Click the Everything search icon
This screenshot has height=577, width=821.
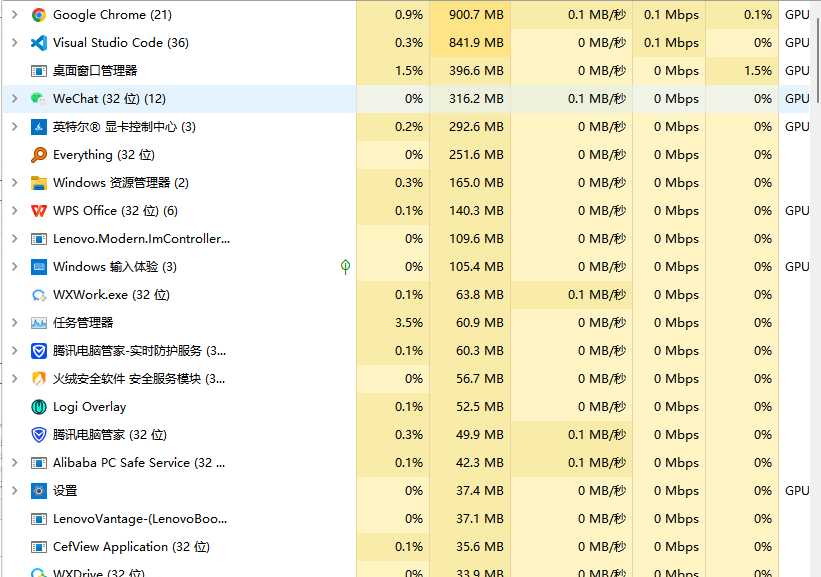39,154
